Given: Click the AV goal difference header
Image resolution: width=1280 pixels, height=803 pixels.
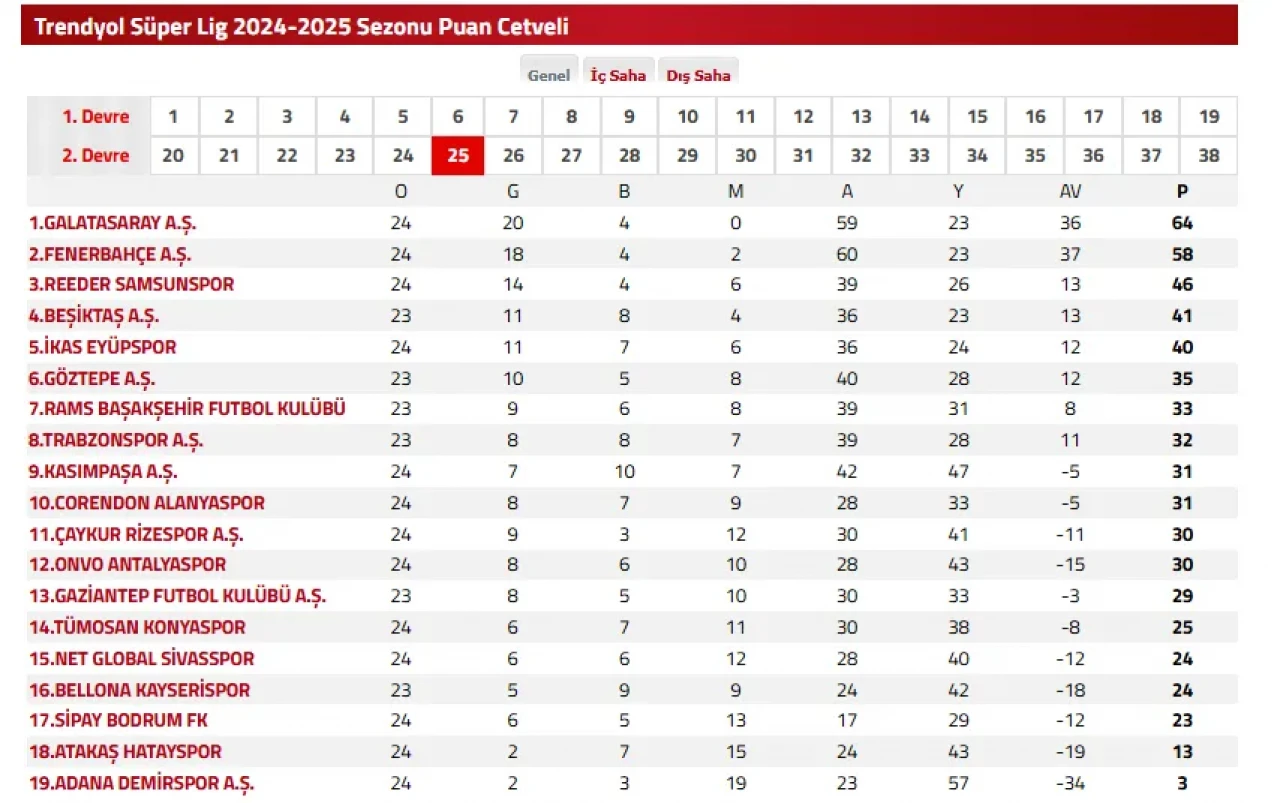Looking at the screenshot, I should [1070, 192].
